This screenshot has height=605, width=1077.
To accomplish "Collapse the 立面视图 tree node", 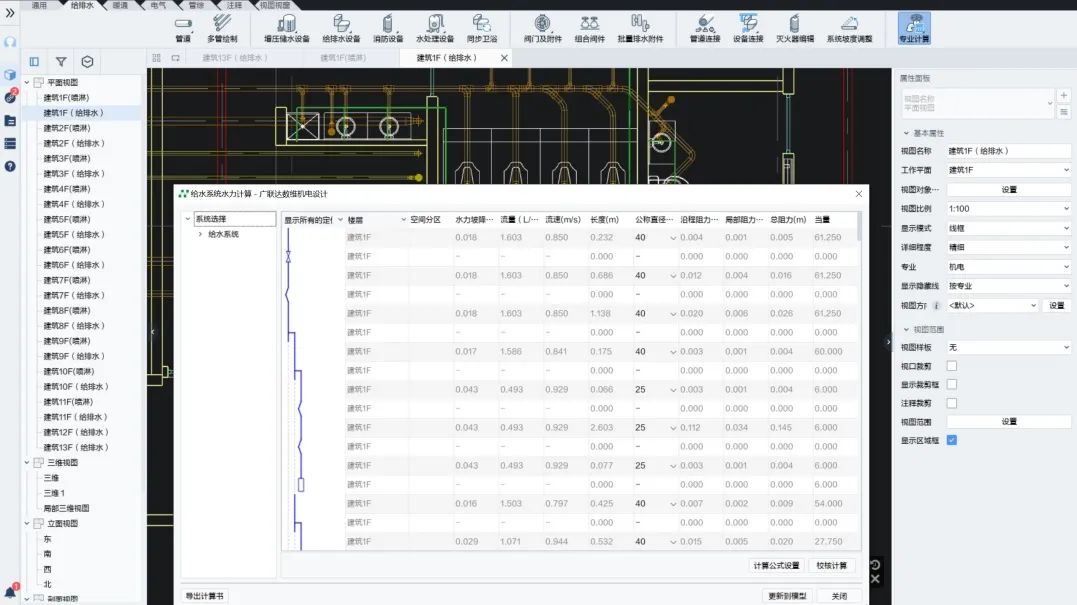I will pyautogui.click(x=27, y=523).
